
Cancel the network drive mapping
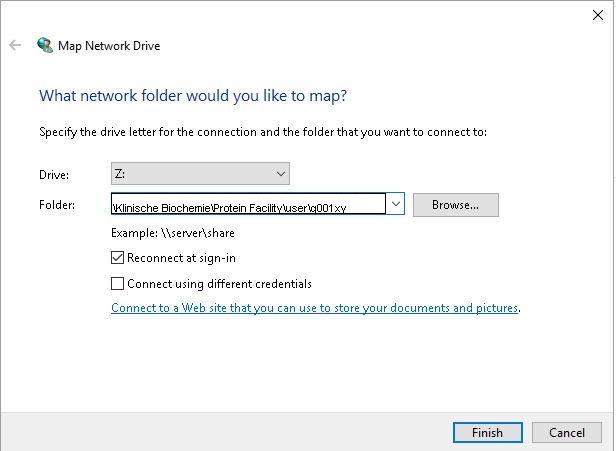[566, 433]
